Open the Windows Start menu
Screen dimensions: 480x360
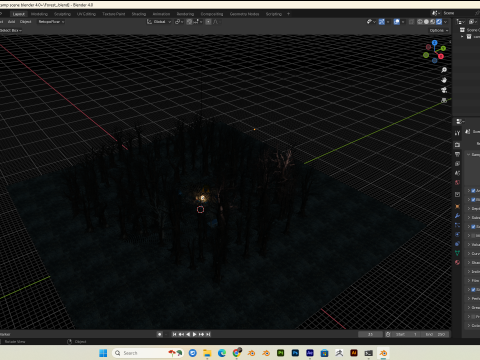tap(103, 353)
